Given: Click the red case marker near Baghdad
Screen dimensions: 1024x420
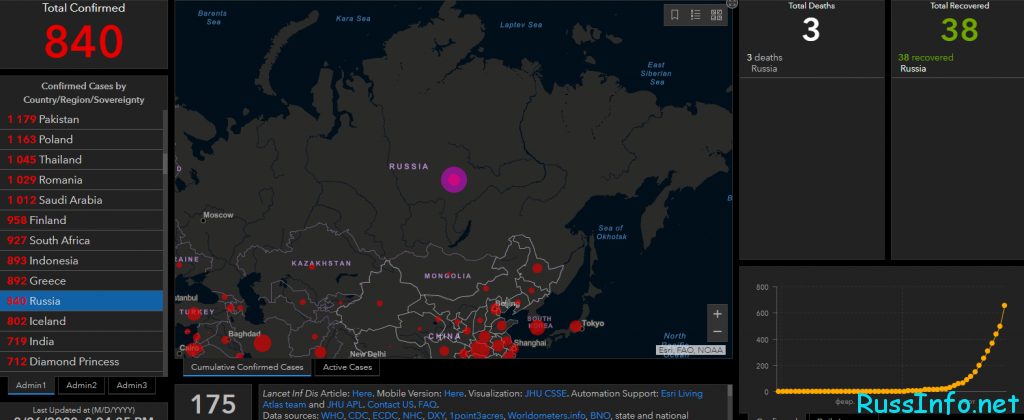Looking at the screenshot, I should [x=262, y=343].
